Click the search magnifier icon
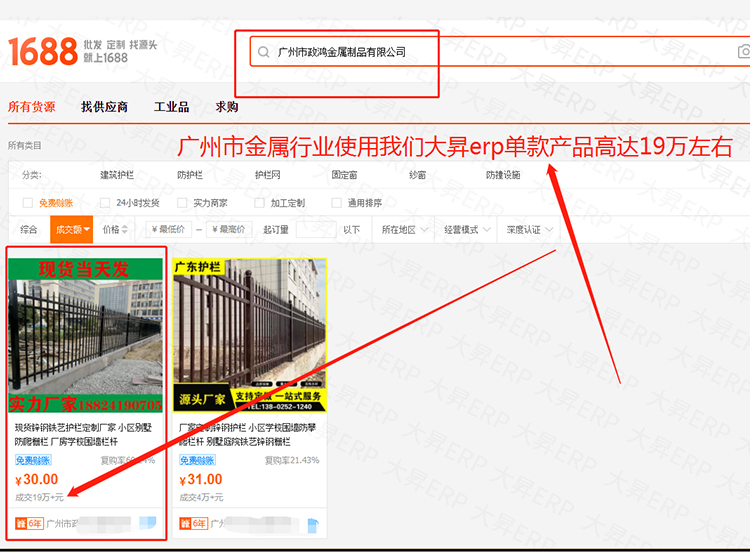The width and height of the screenshot is (750, 553). coord(264,52)
